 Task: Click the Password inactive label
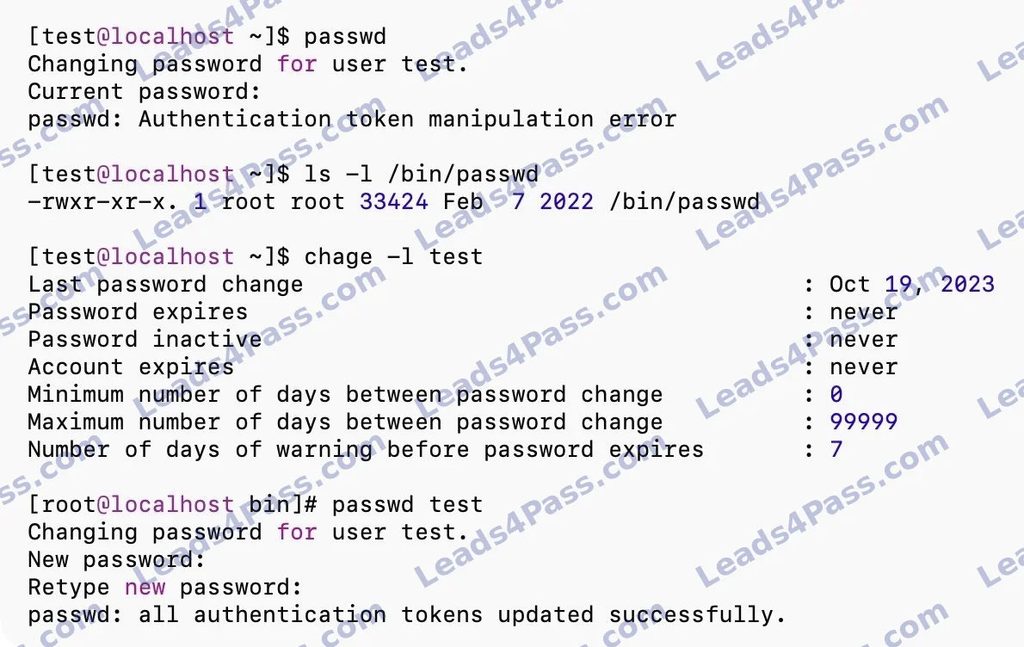144,339
